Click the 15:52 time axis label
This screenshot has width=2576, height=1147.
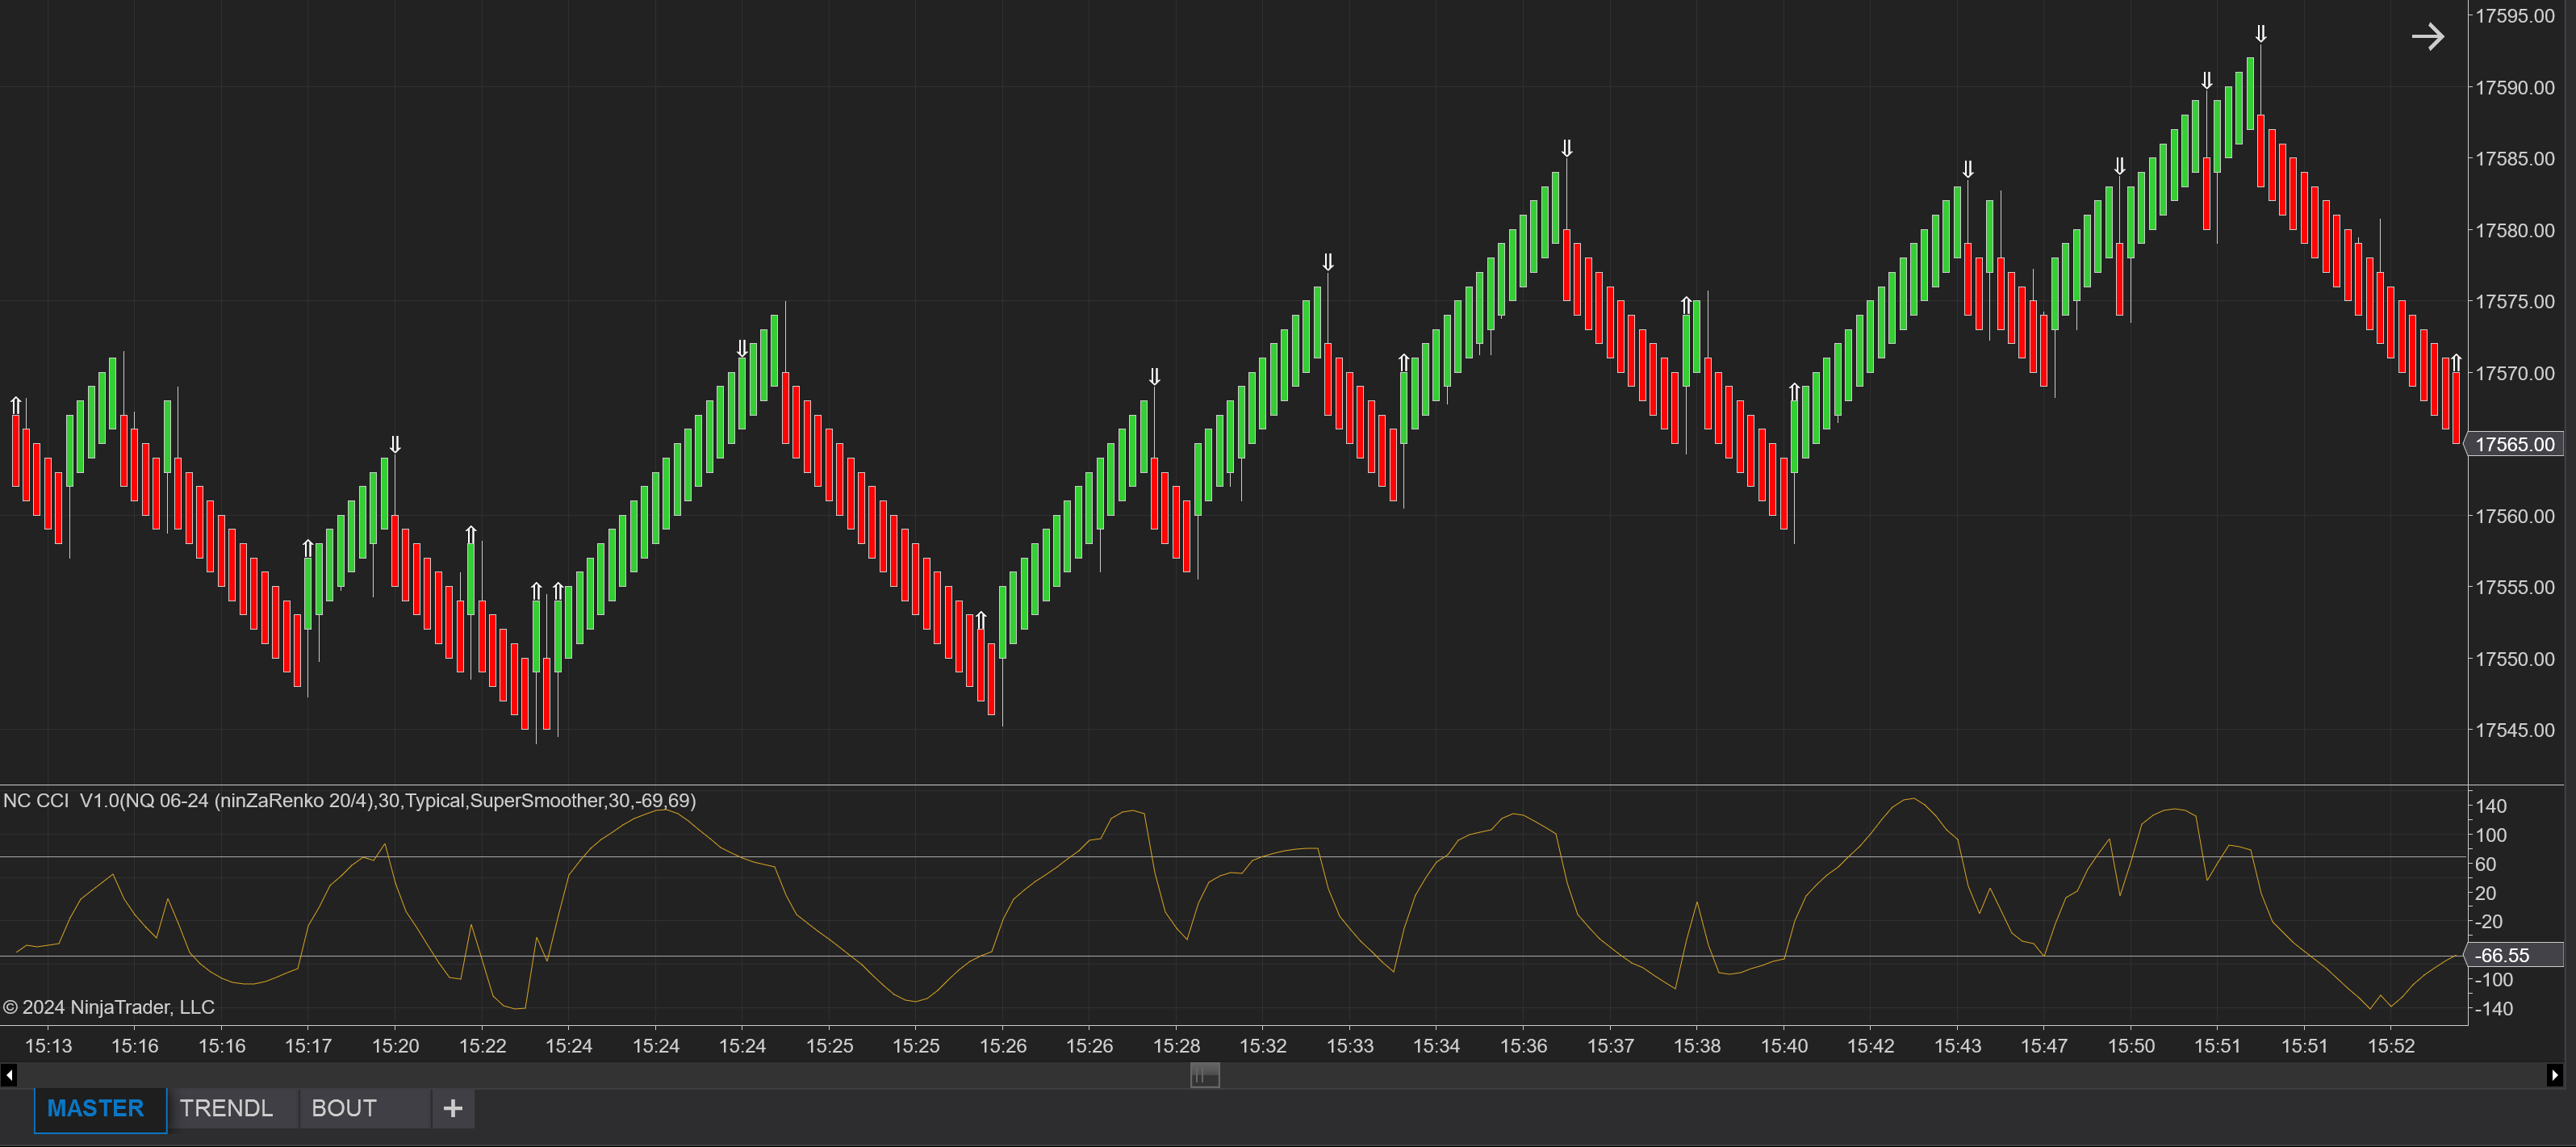click(2391, 1046)
